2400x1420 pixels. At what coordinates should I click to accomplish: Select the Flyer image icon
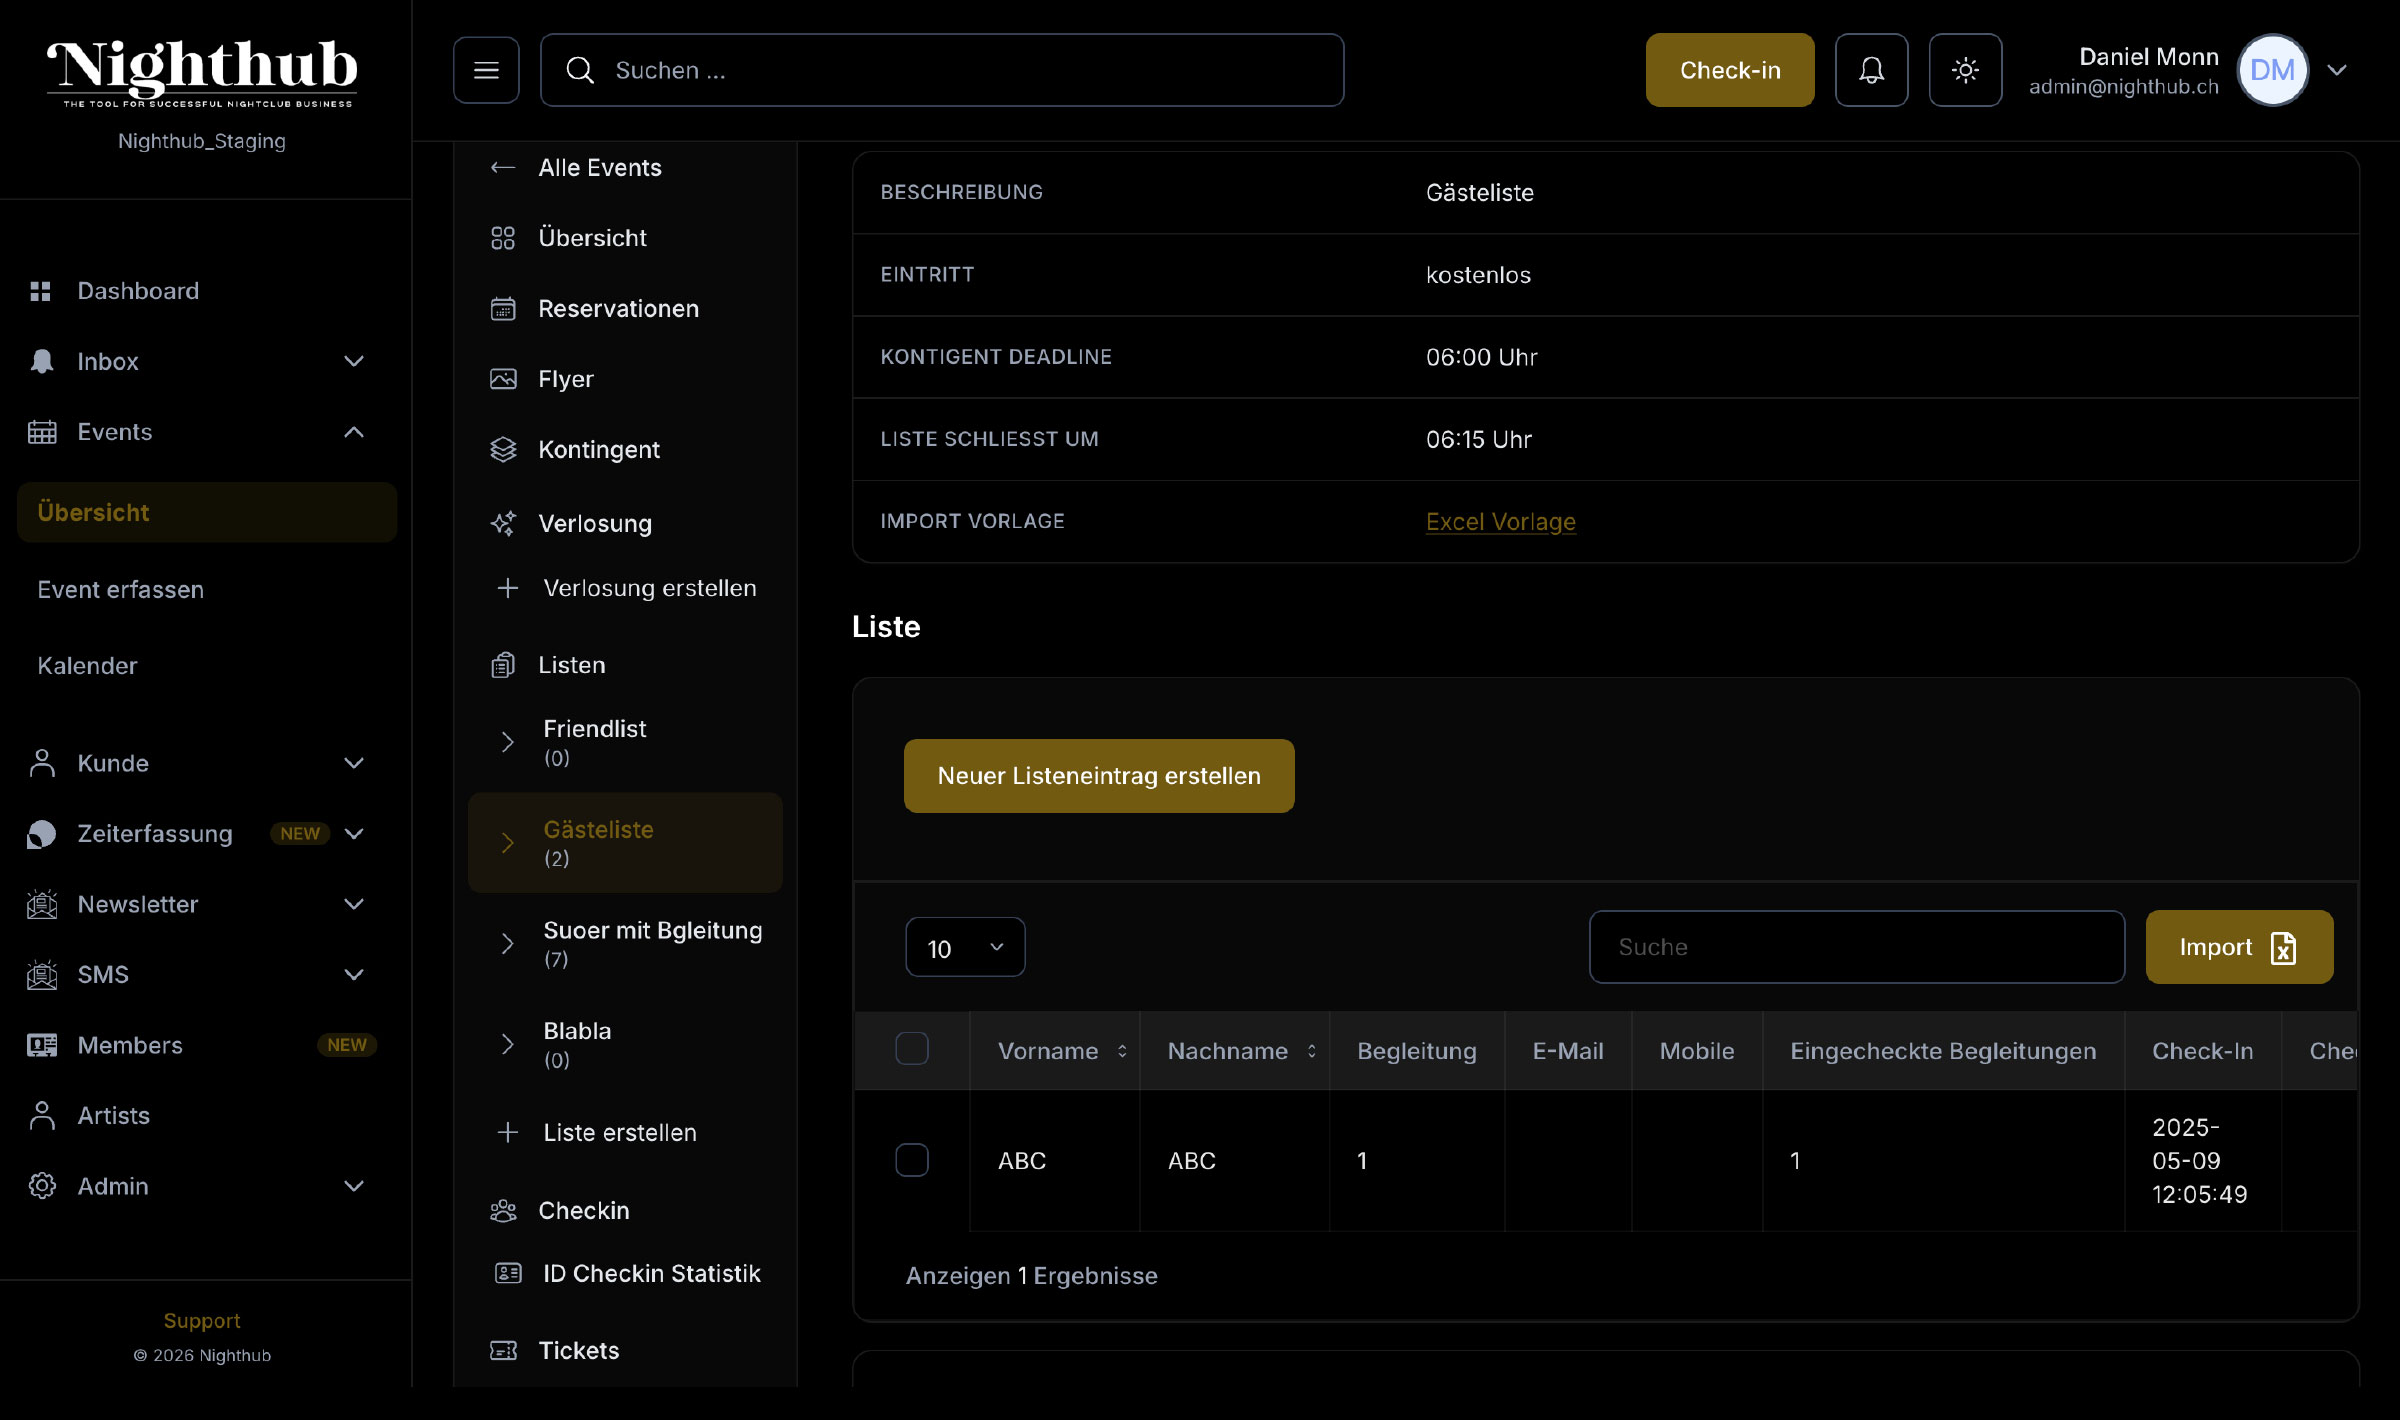click(505, 379)
